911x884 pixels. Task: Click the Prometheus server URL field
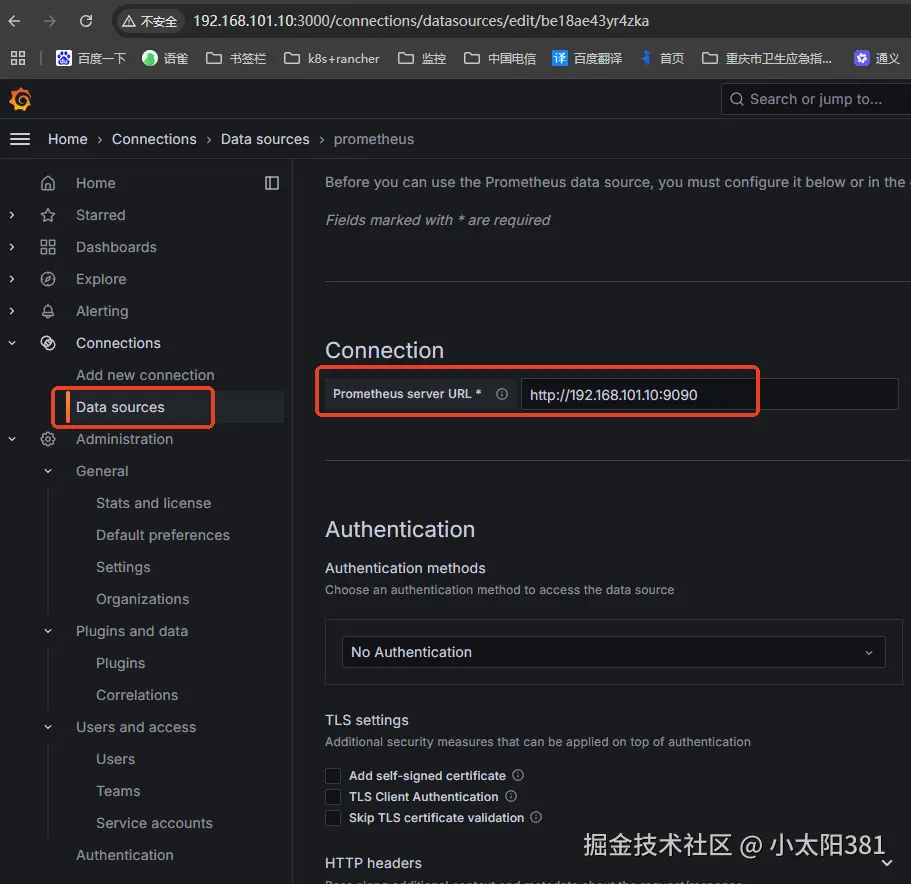pyautogui.click(x=709, y=394)
